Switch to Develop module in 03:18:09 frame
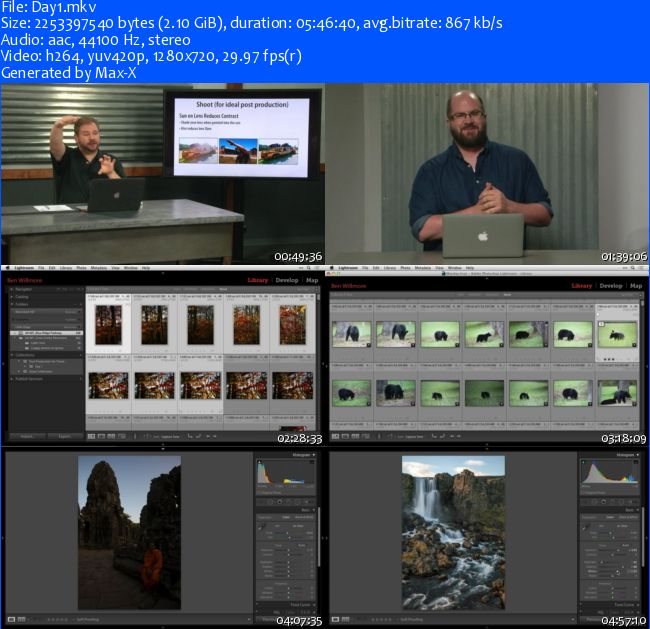Screen dimensions: 650x629 tap(611, 286)
